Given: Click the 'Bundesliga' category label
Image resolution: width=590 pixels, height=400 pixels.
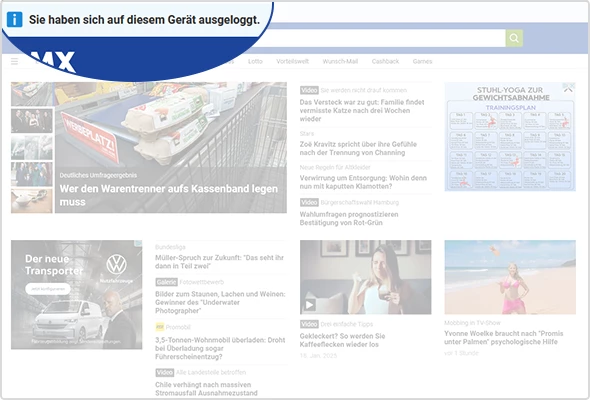Looking at the screenshot, I should pos(170,247).
